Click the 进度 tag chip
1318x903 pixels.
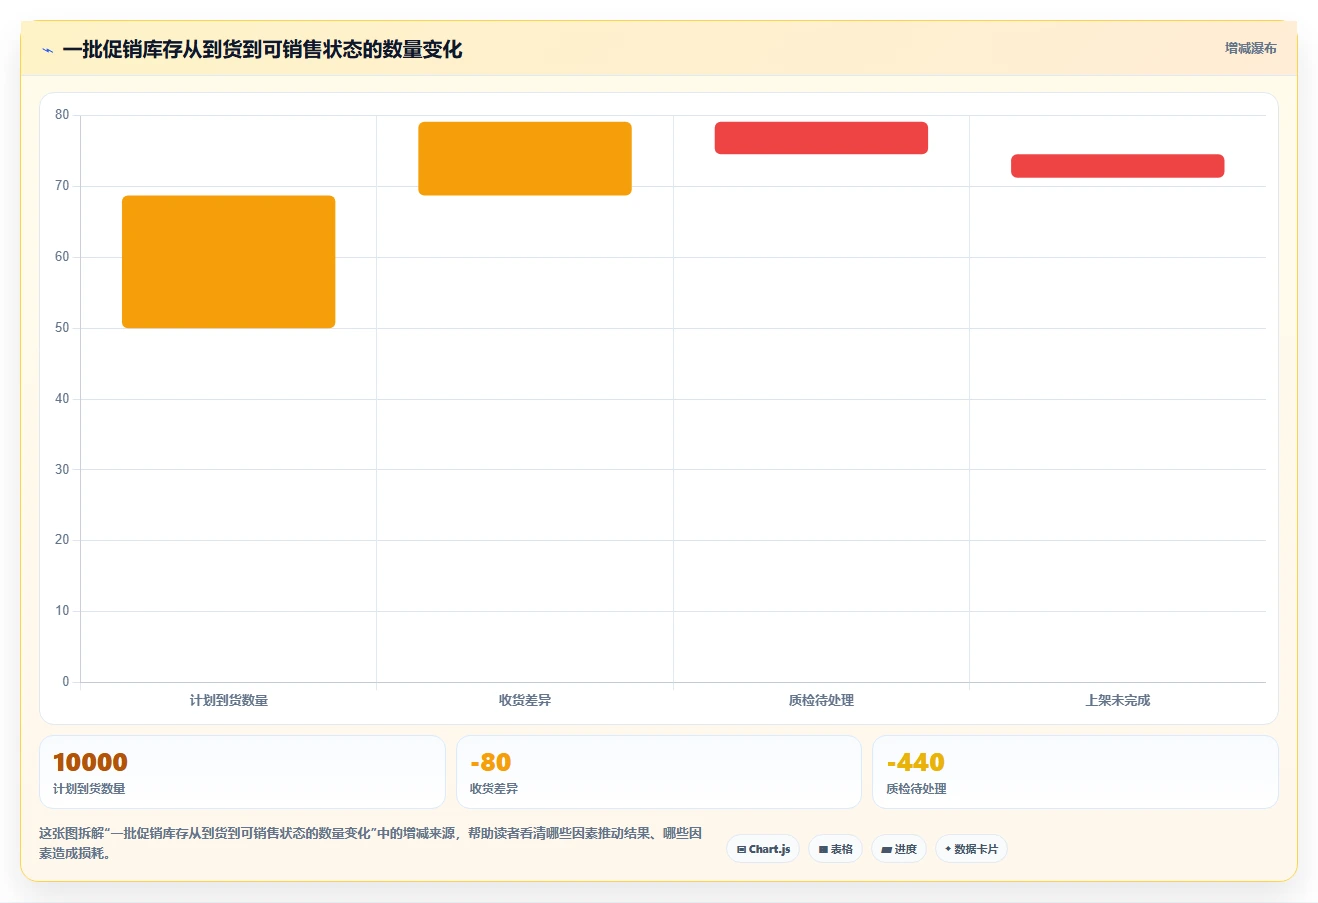tap(899, 849)
